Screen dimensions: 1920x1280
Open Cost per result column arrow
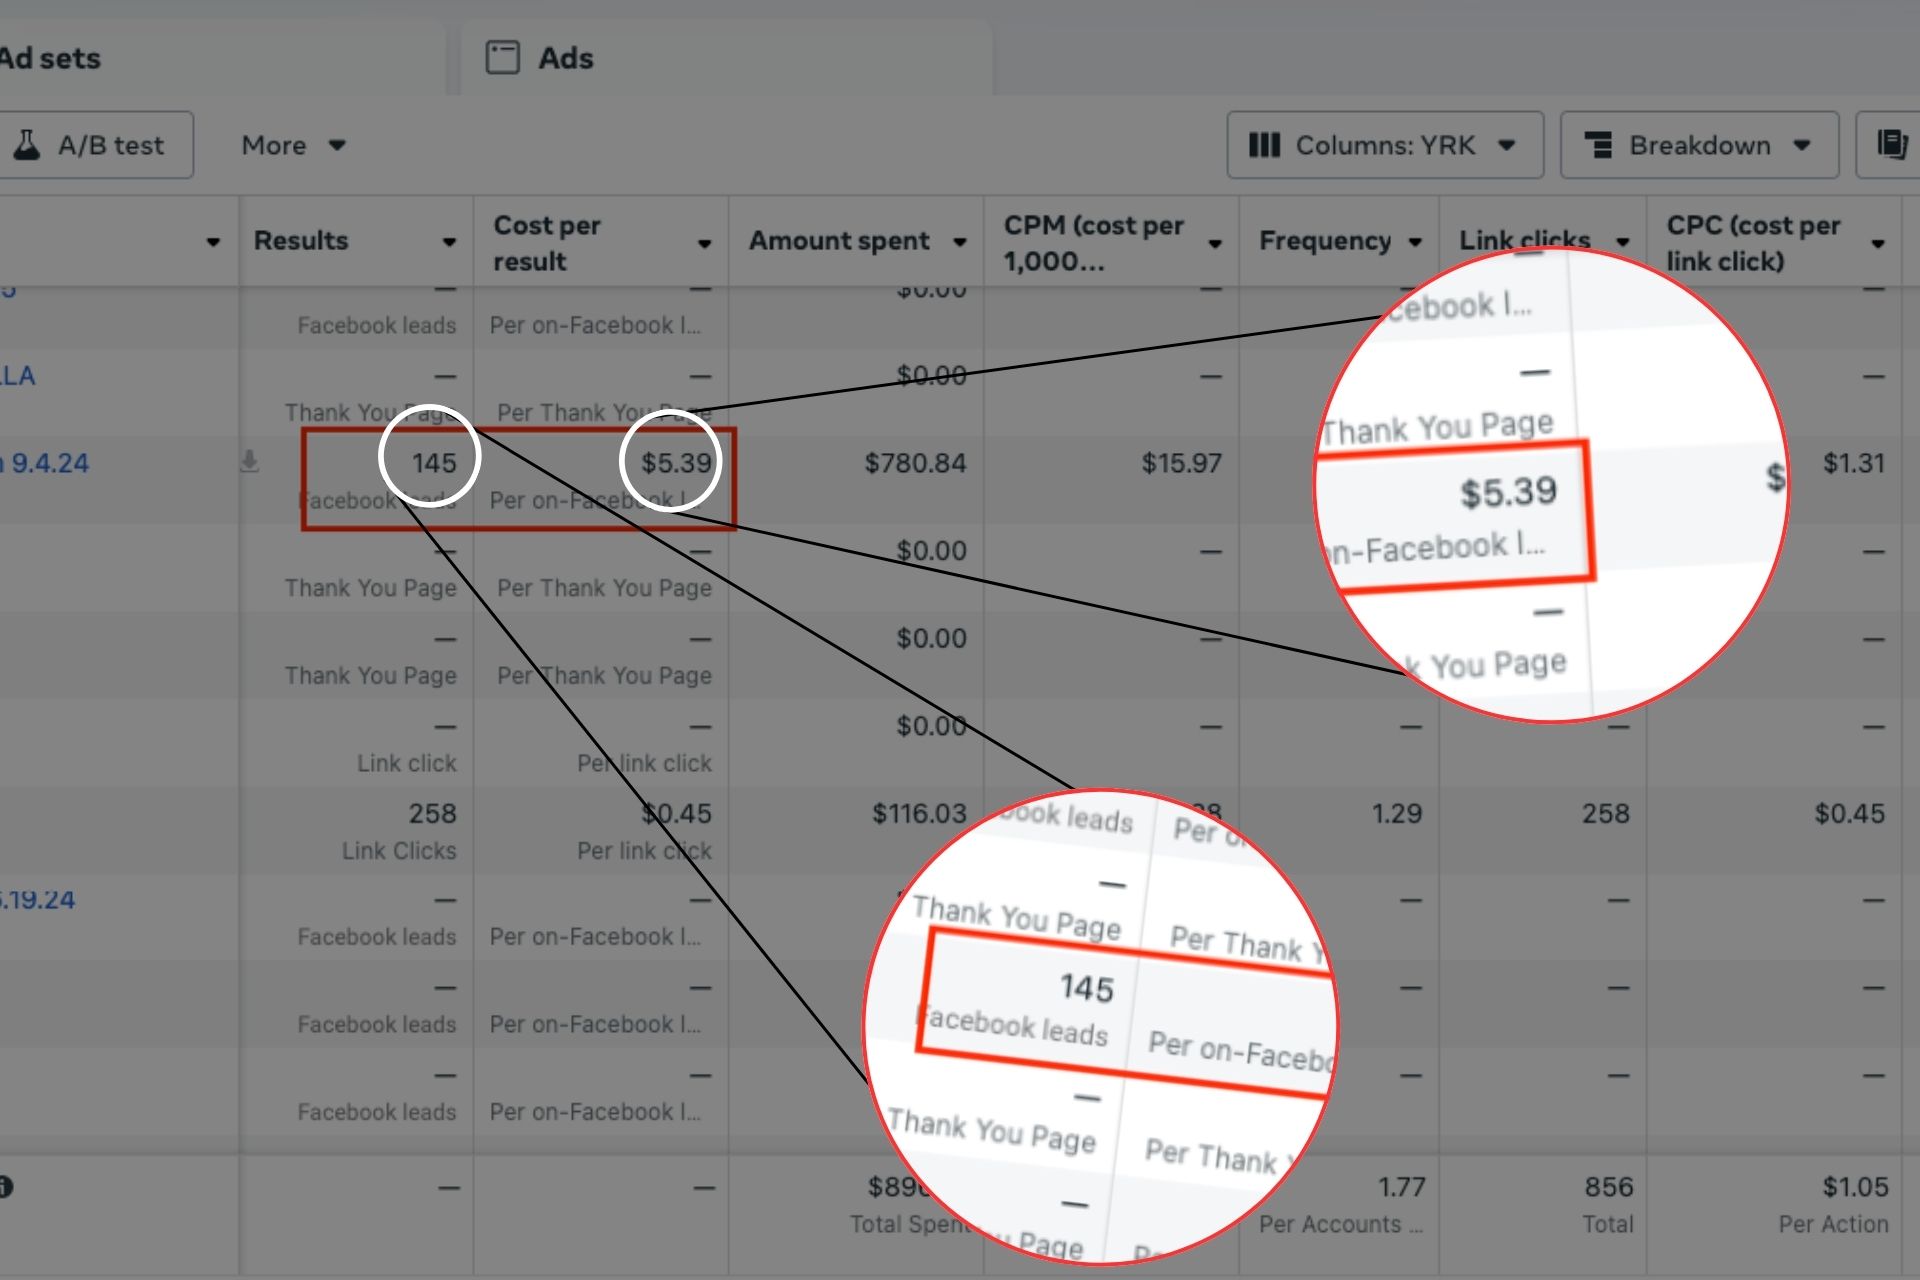click(704, 243)
